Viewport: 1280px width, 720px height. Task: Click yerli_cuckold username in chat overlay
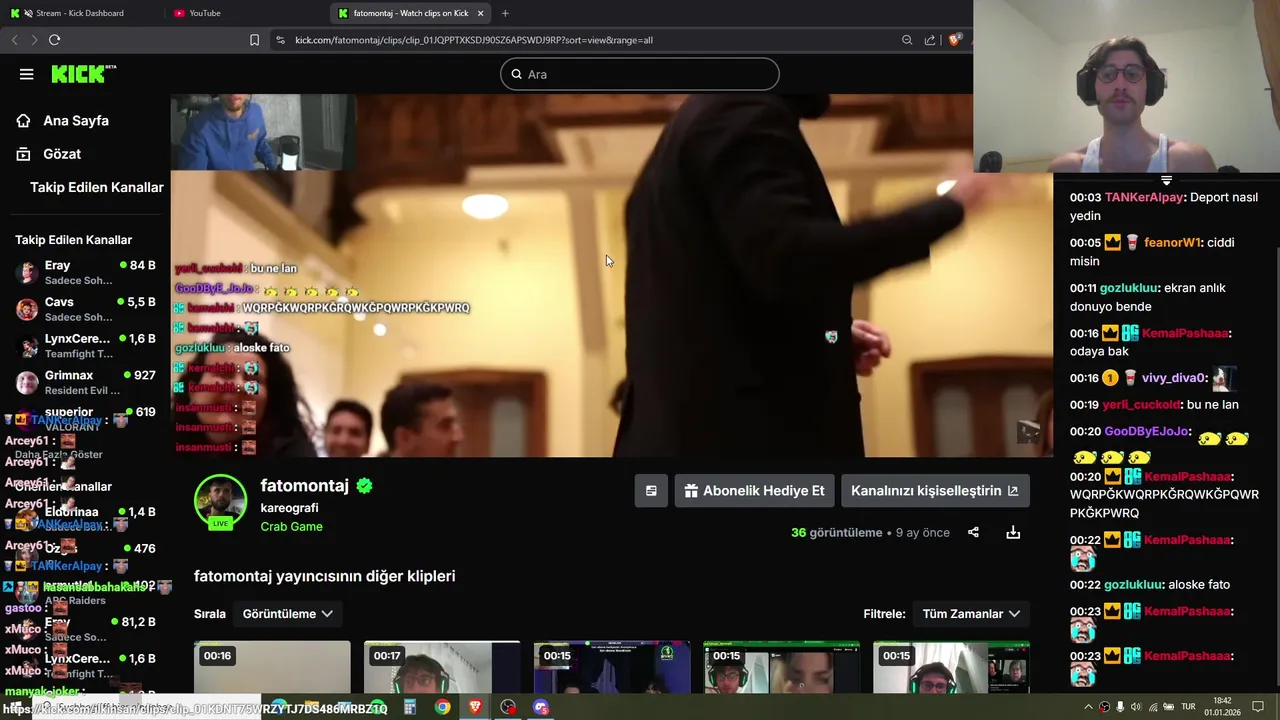coord(1141,405)
